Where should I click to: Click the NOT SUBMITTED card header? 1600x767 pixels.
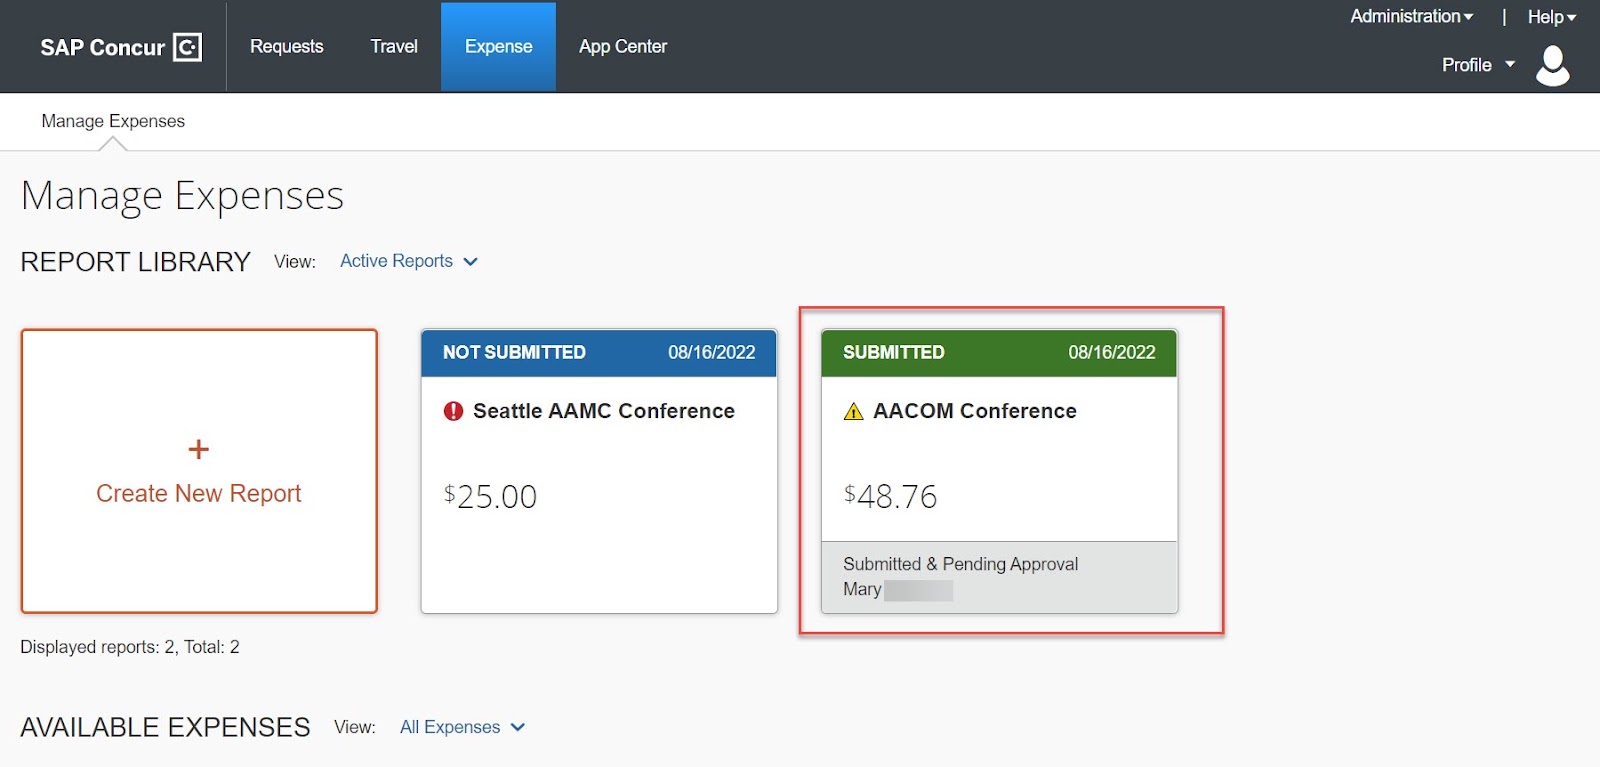[x=599, y=353]
